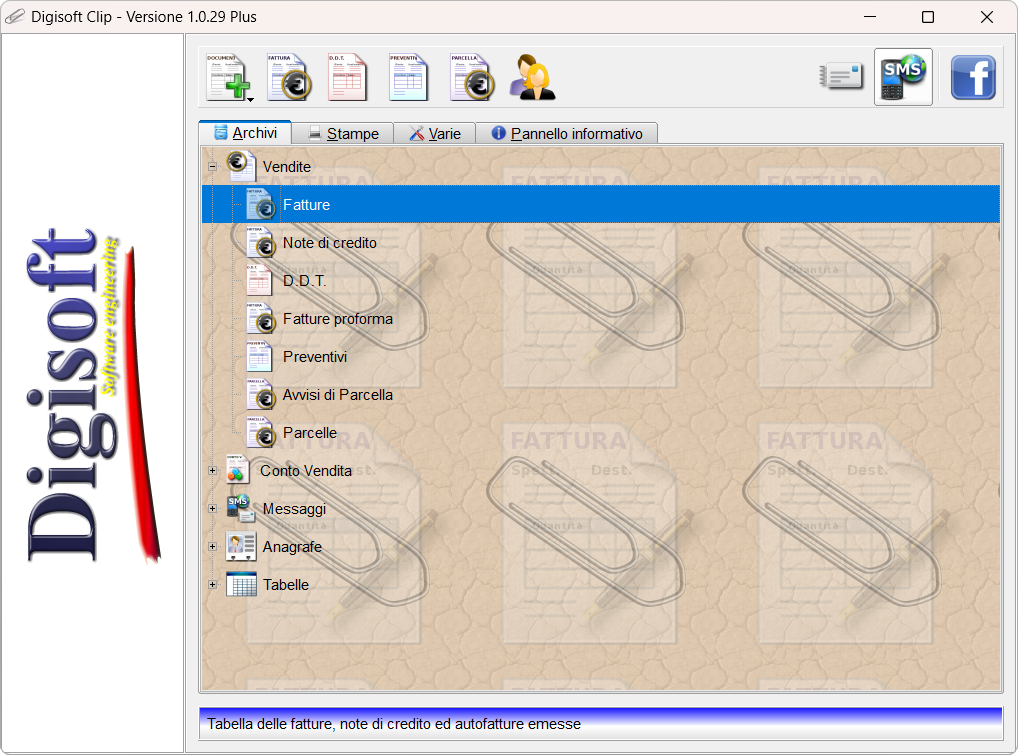Screen dimensions: 1018x755
Task: Select the Tabelle tree label
Action: click(x=286, y=585)
